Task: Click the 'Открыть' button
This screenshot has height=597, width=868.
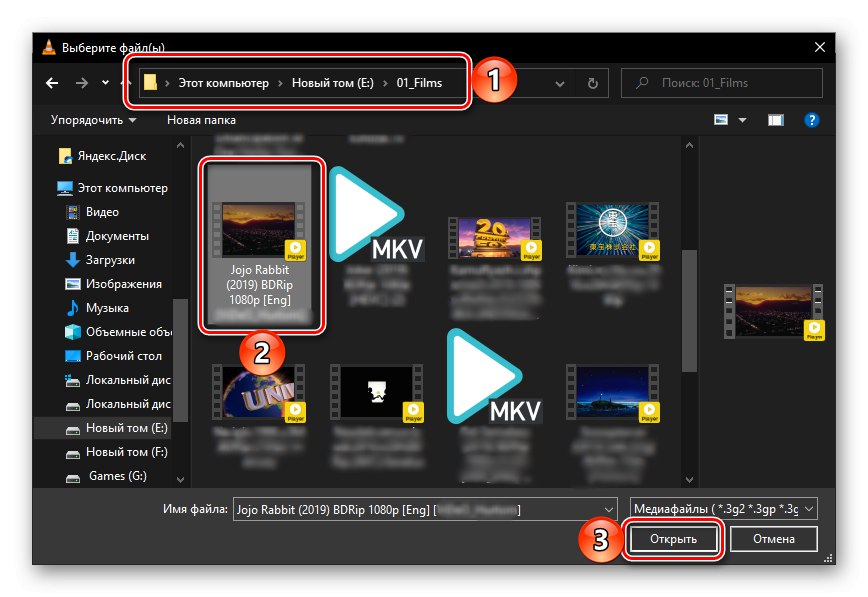Action: [673, 539]
